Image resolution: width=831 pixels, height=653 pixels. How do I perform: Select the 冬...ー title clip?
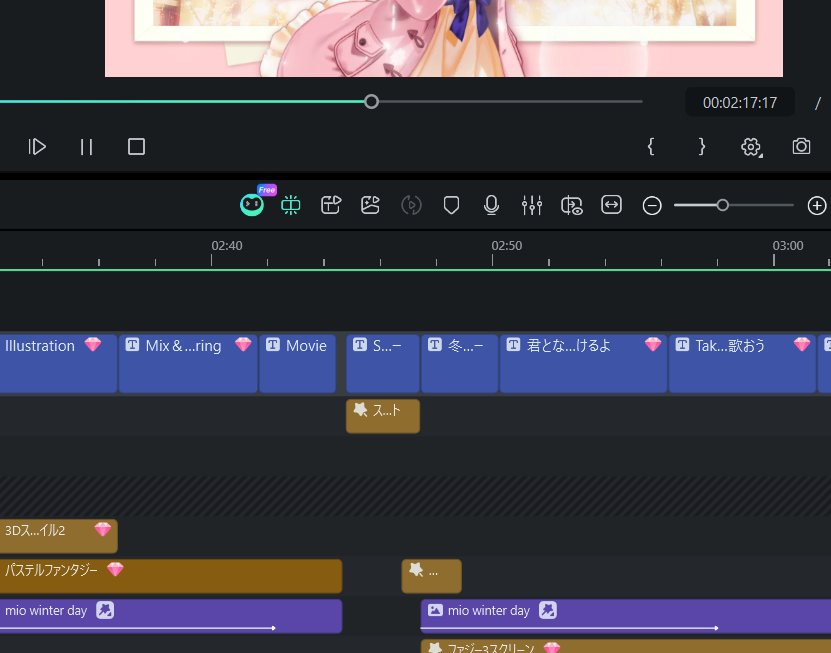(x=460, y=363)
